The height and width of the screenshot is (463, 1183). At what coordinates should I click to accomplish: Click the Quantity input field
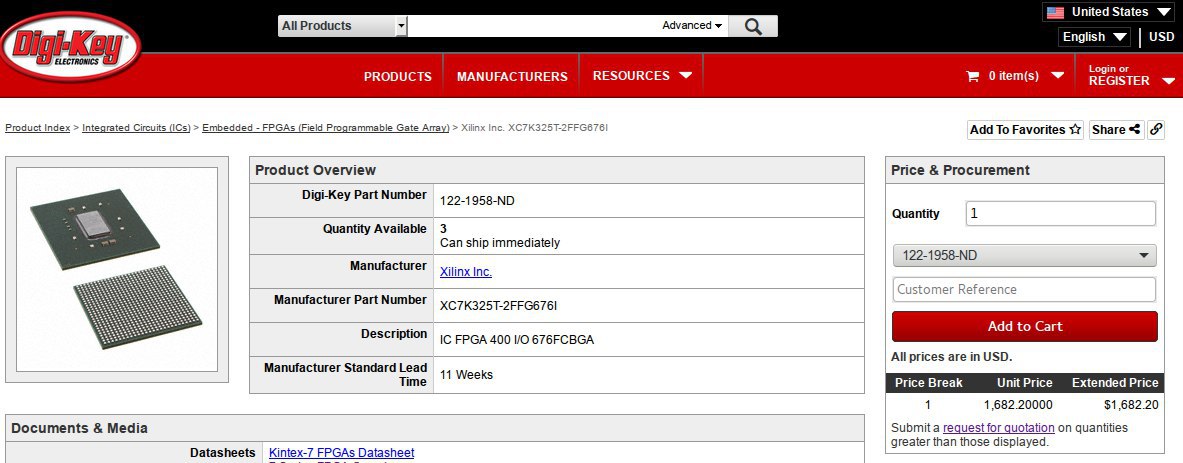point(1060,213)
